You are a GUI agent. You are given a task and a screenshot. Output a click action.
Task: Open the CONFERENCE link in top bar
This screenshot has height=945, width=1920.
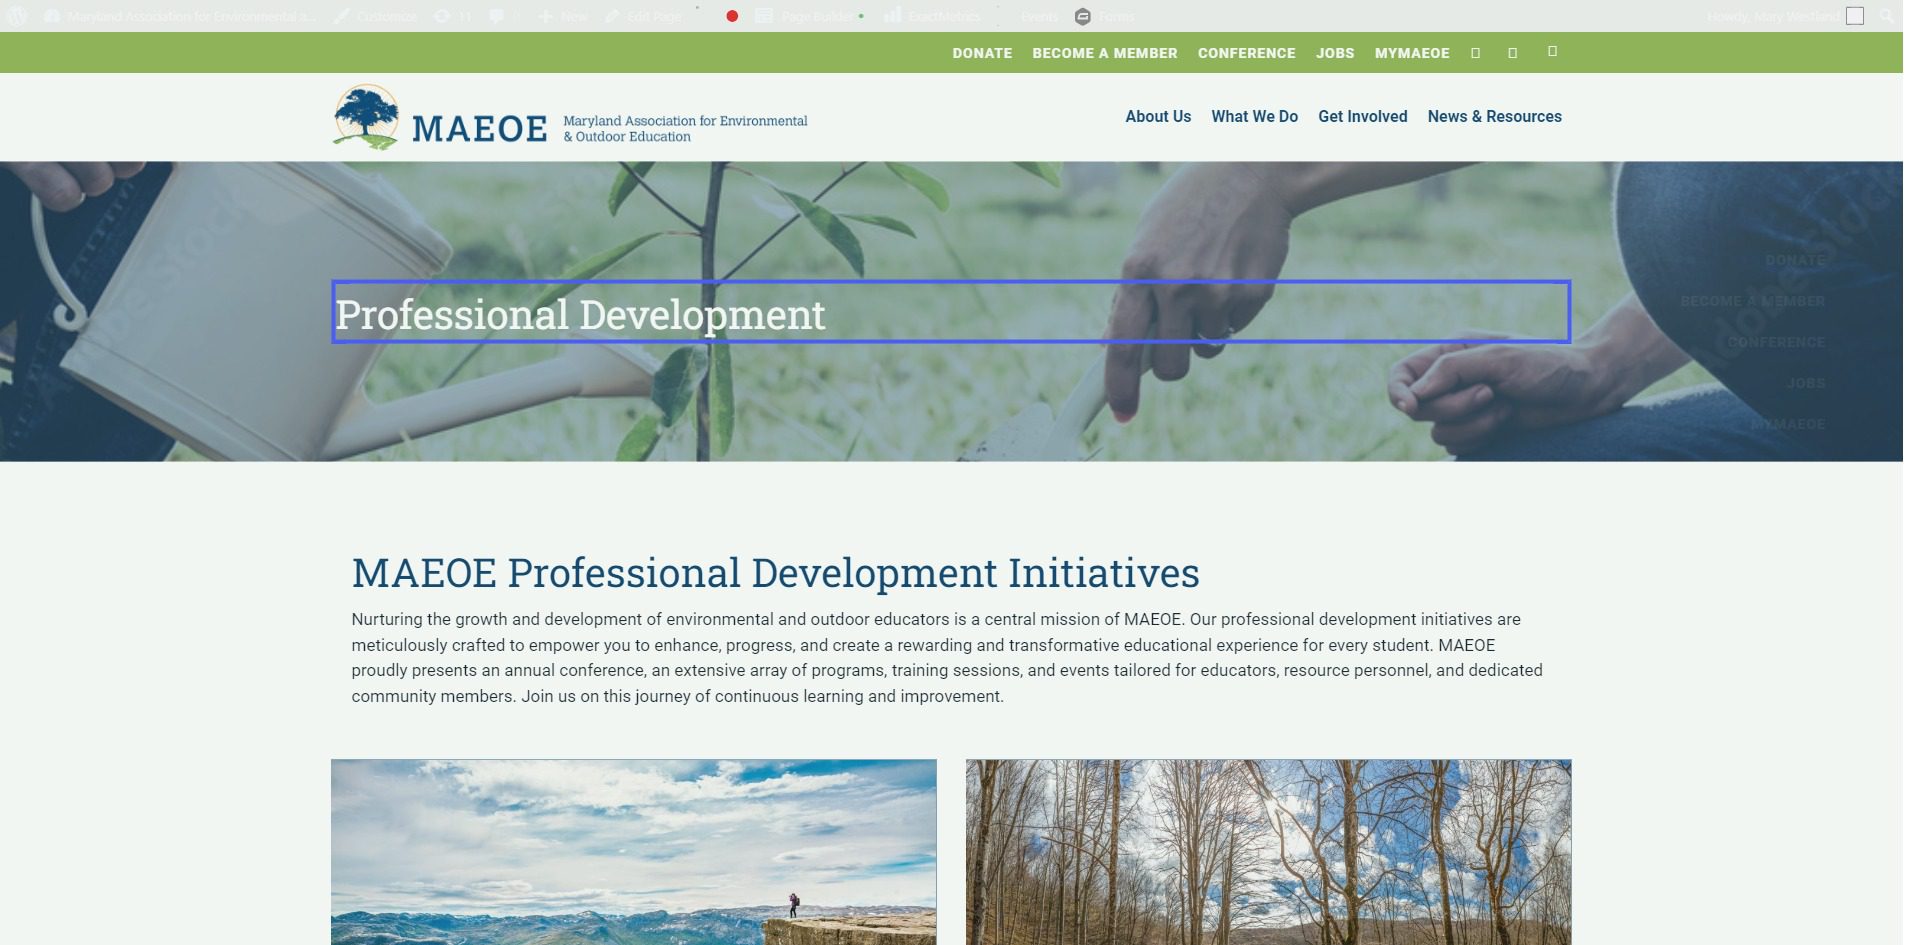(x=1246, y=53)
